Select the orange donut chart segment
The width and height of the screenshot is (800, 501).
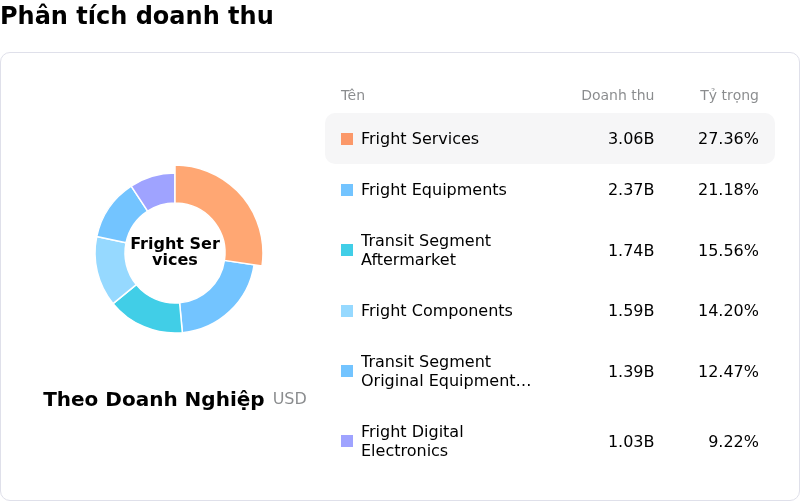point(230,209)
